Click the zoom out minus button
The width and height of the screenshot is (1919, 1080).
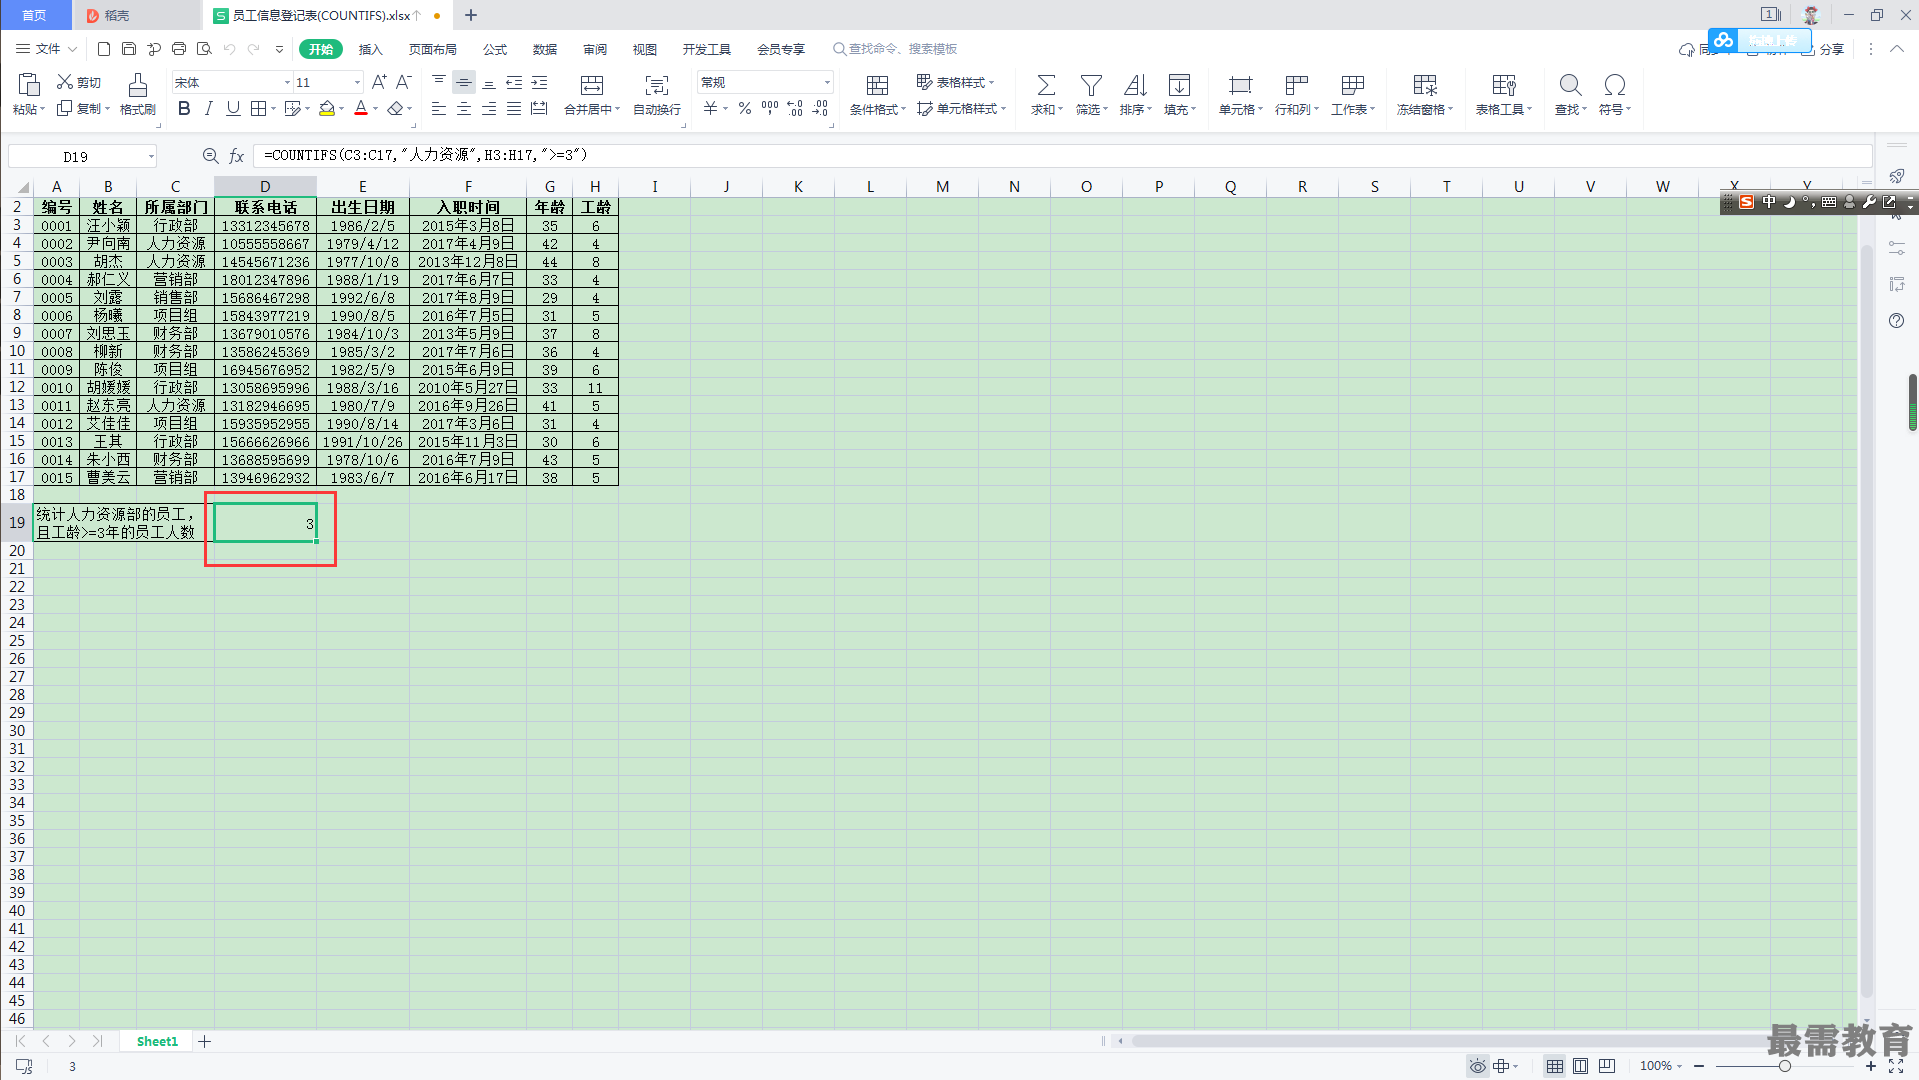click(1699, 1066)
